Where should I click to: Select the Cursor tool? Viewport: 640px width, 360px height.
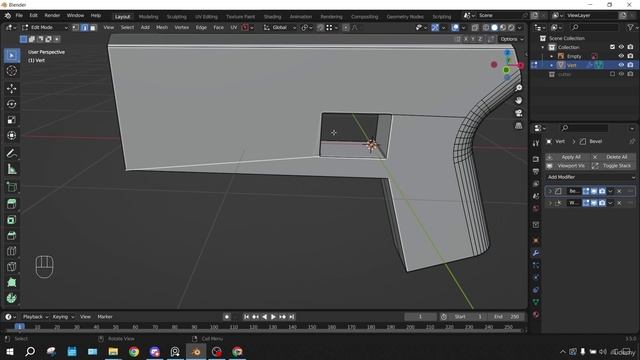tap(11, 71)
